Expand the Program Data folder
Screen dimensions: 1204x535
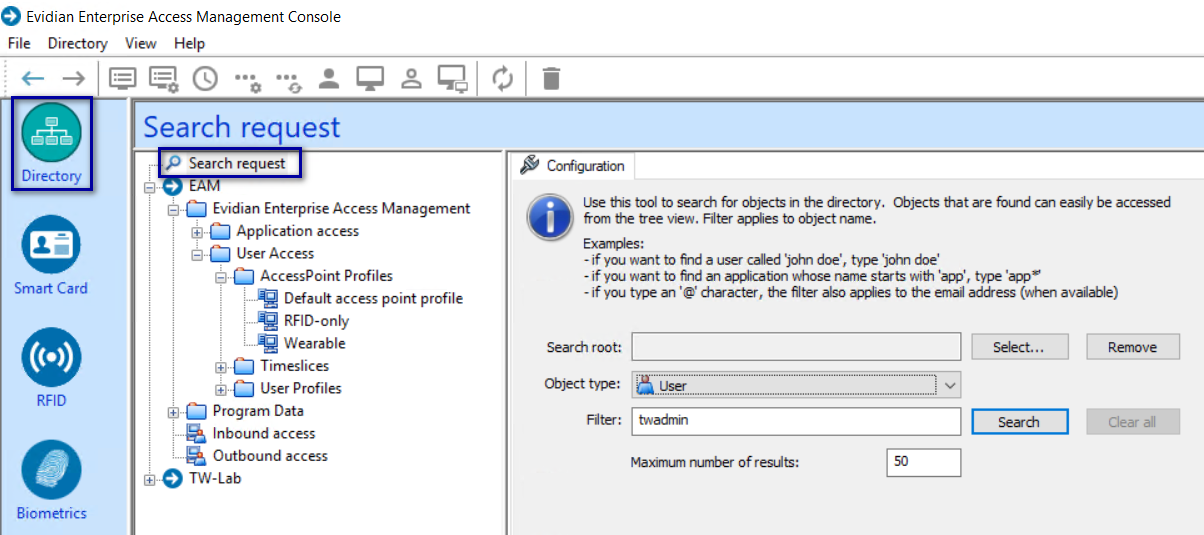174,411
